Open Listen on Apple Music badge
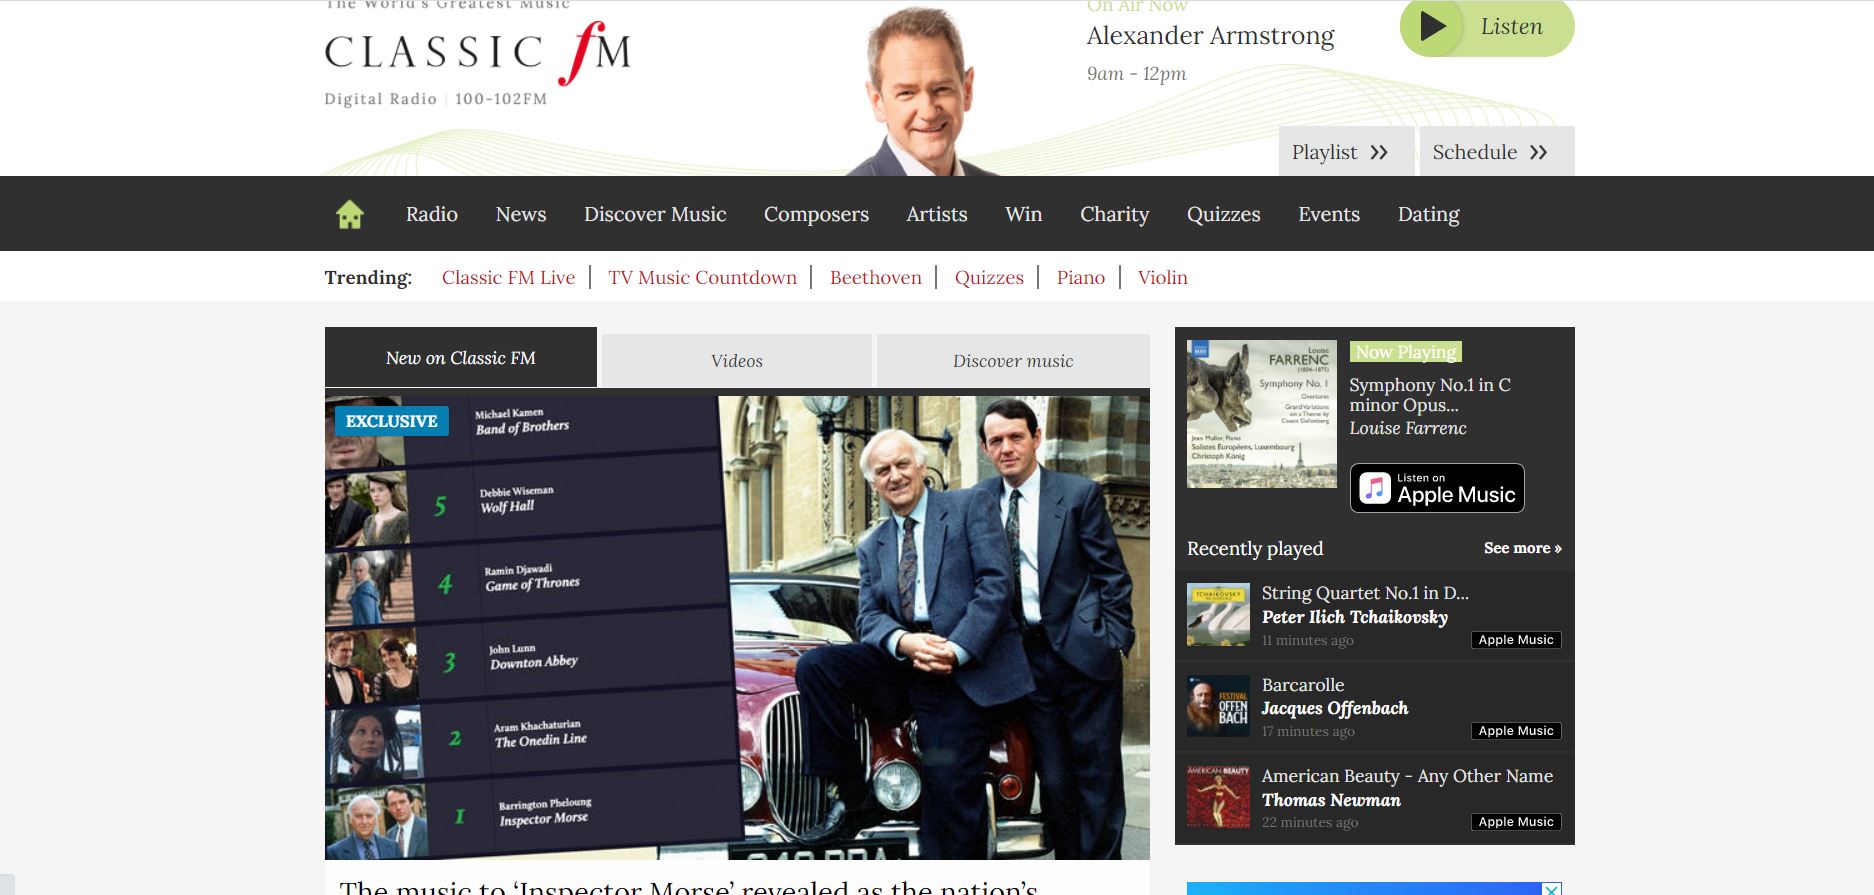Image resolution: width=1874 pixels, height=895 pixels. (1436, 488)
